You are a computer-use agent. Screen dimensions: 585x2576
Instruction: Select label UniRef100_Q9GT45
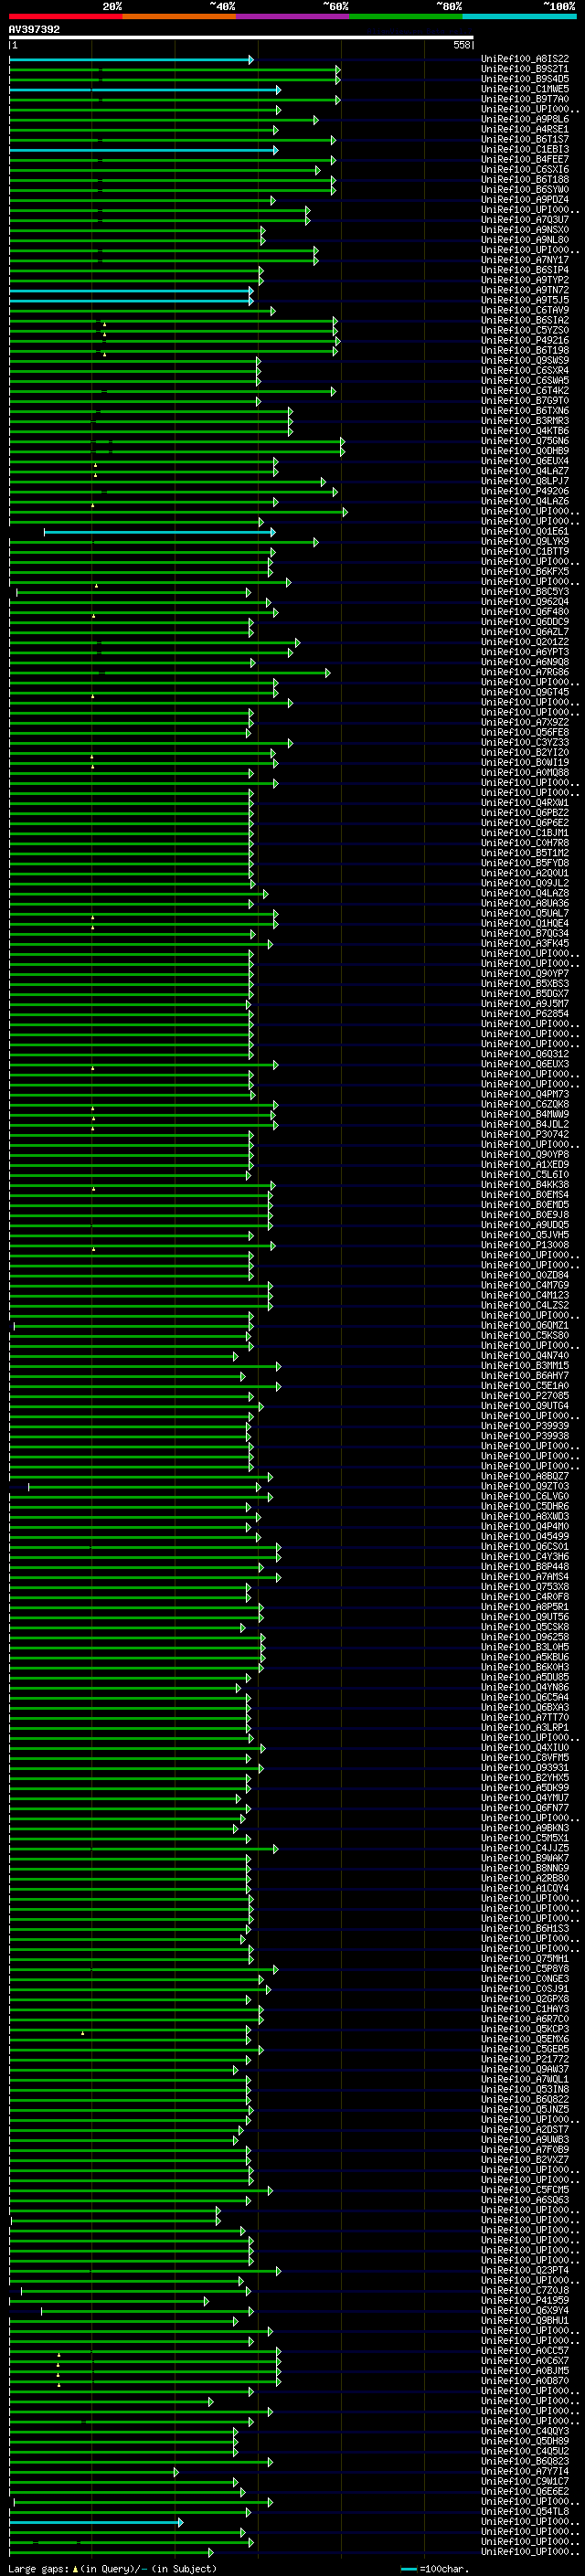pos(525,692)
